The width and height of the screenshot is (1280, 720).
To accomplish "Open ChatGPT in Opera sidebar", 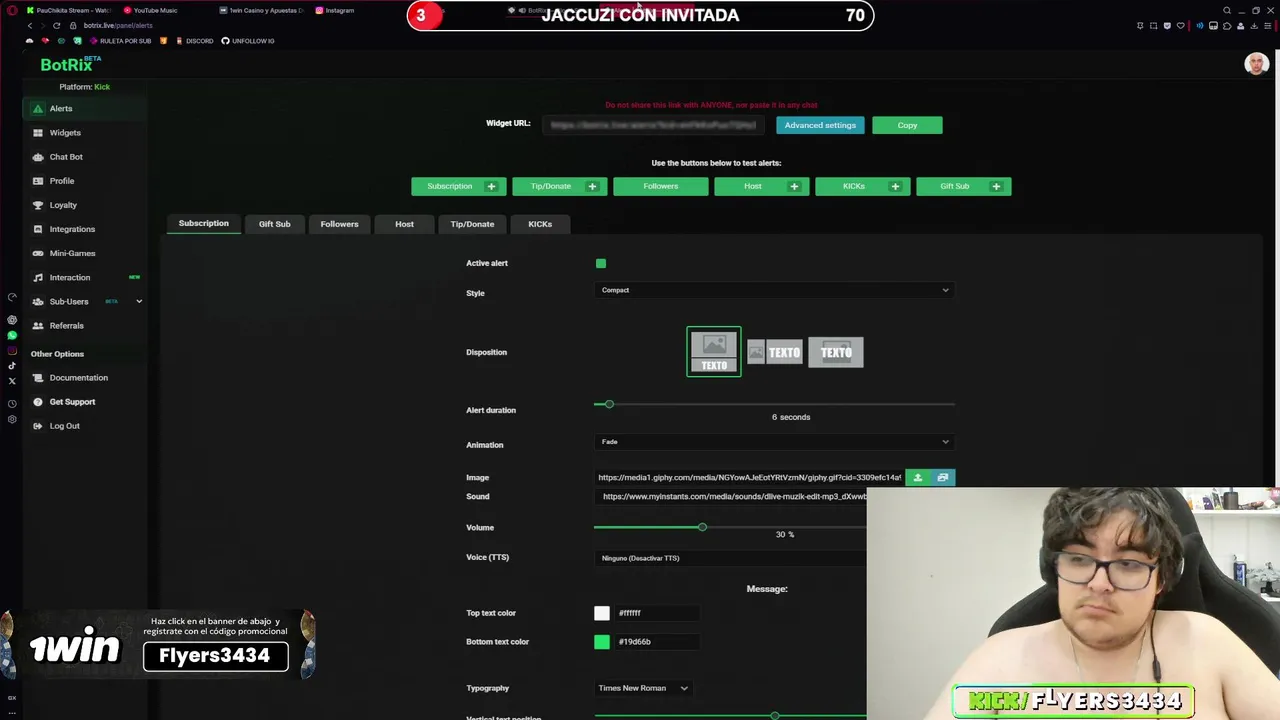I will [x=12, y=321].
